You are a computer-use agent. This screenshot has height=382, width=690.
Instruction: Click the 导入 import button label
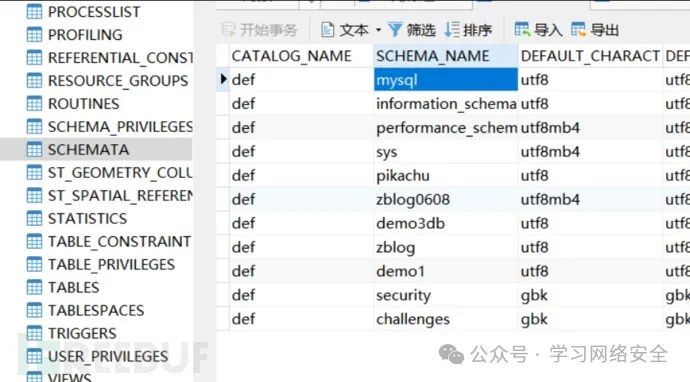548,30
